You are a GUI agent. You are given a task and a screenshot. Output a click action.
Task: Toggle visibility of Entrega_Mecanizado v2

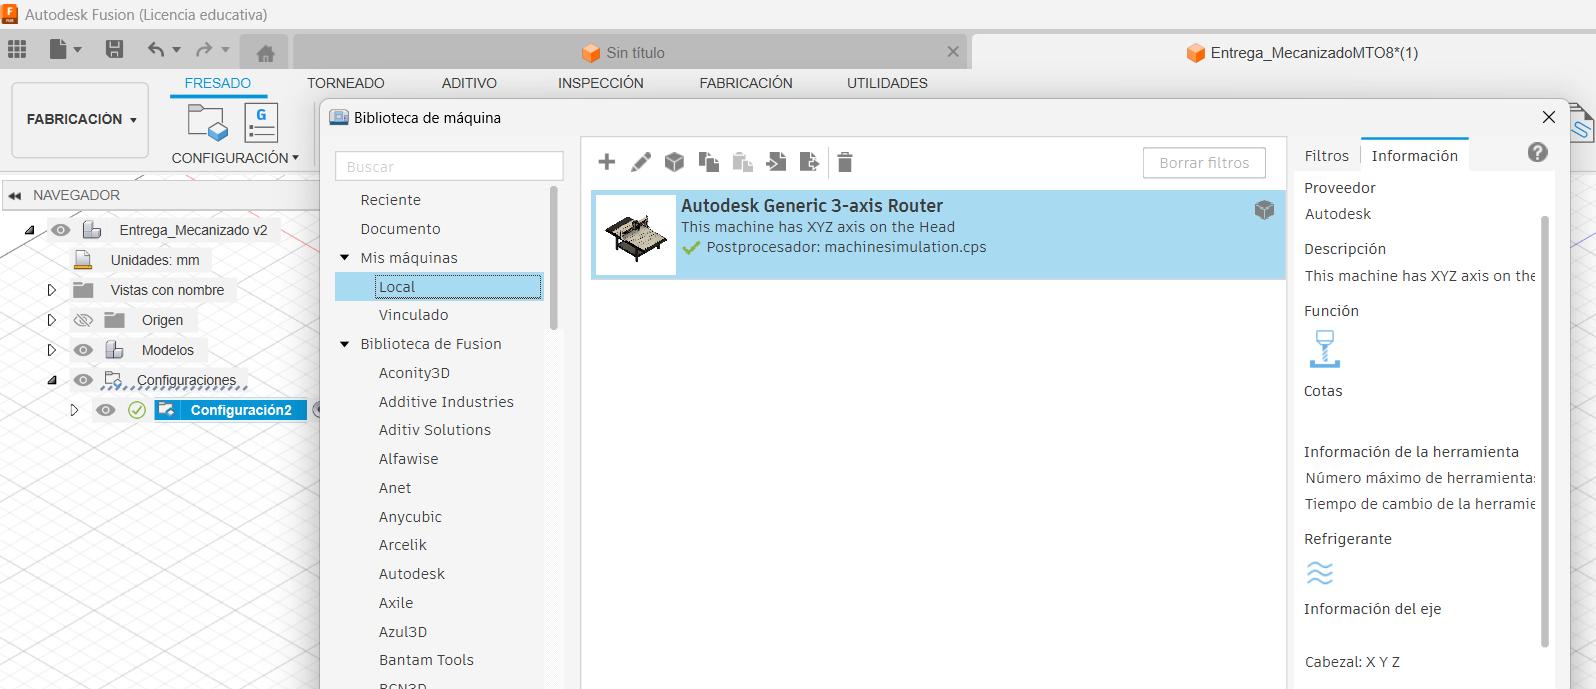[61, 230]
